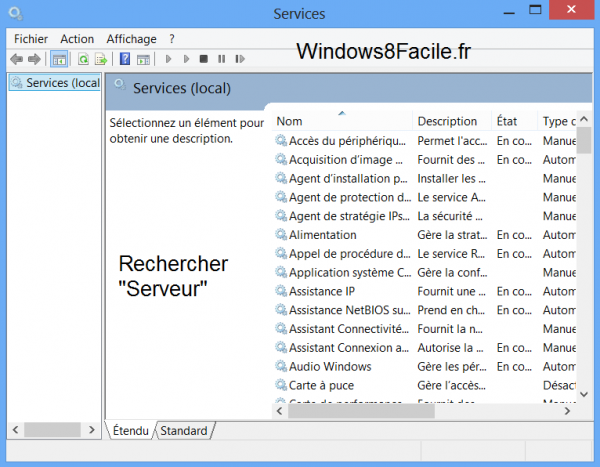Sort by the Type column header
Image resolution: width=600 pixels, height=467 pixels.
pos(557,121)
